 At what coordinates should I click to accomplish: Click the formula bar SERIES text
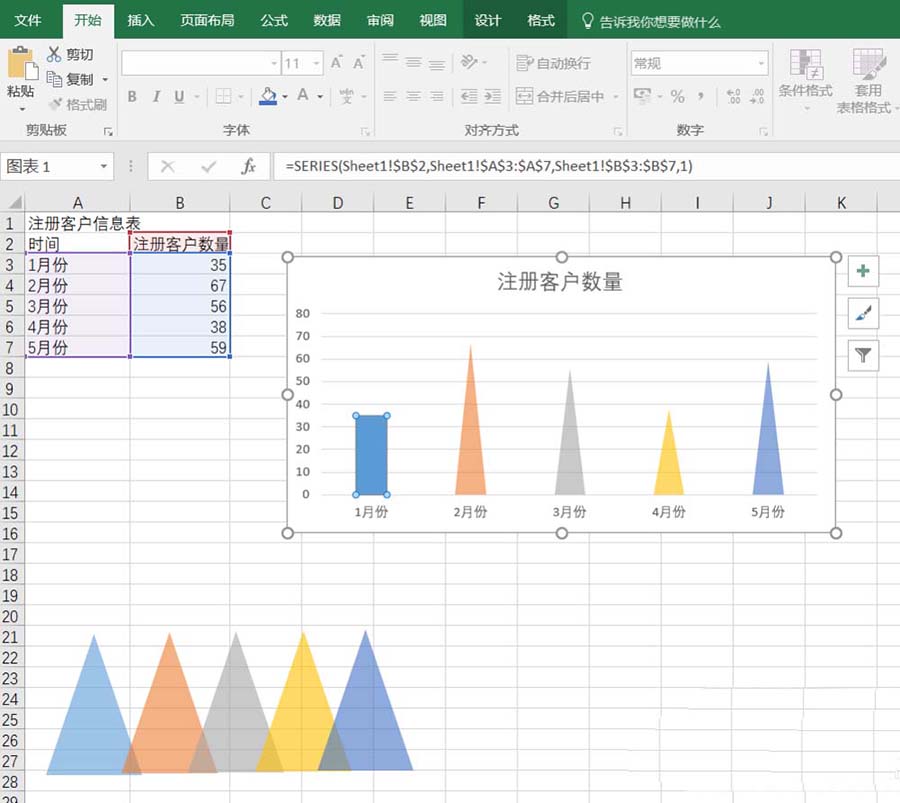[489, 166]
